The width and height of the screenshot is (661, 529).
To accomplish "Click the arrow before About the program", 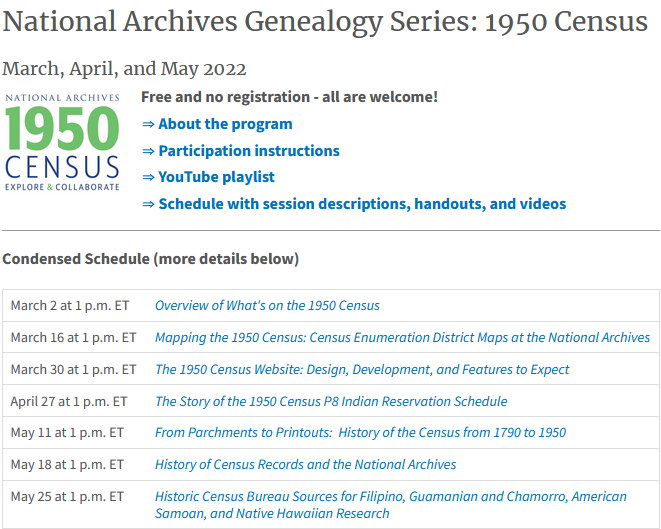I will pos(148,124).
